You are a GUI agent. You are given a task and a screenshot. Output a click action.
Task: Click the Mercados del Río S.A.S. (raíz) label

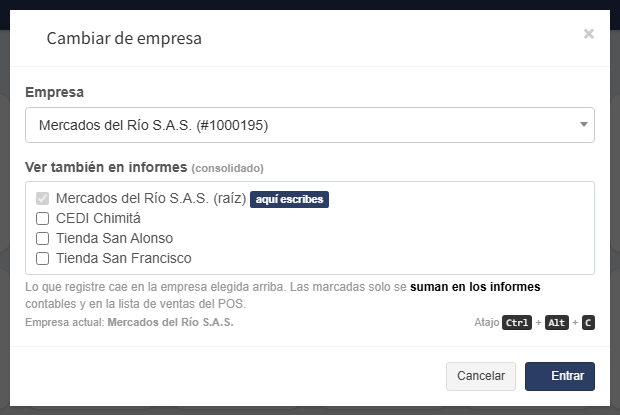click(151, 198)
